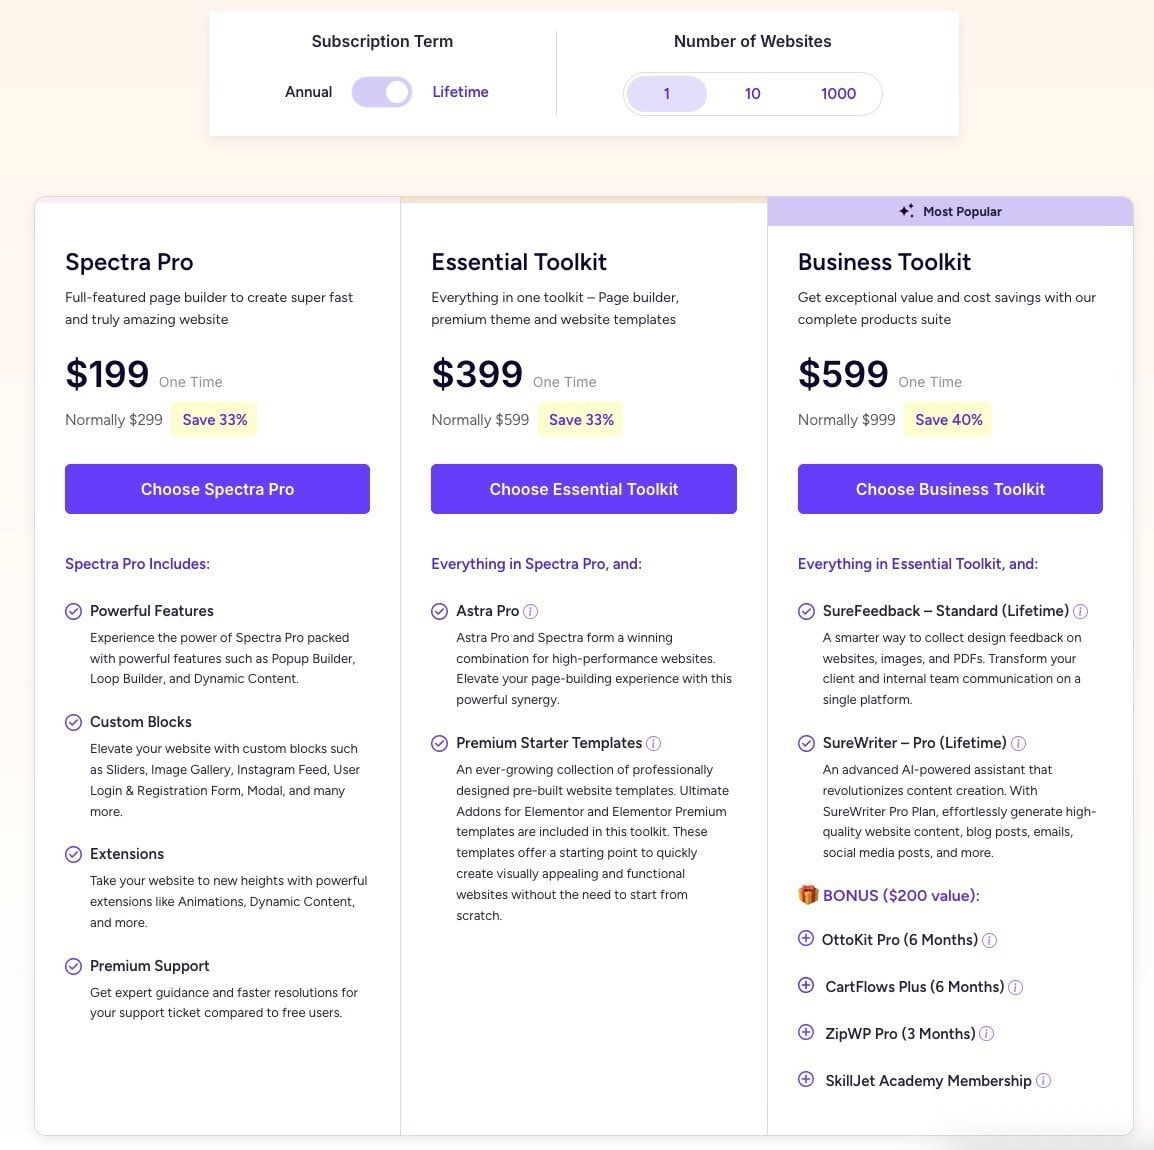This screenshot has width=1154, height=1150.
Task: Click info icon next to Premium Starter Templates
Action: (x=654, y=743)
